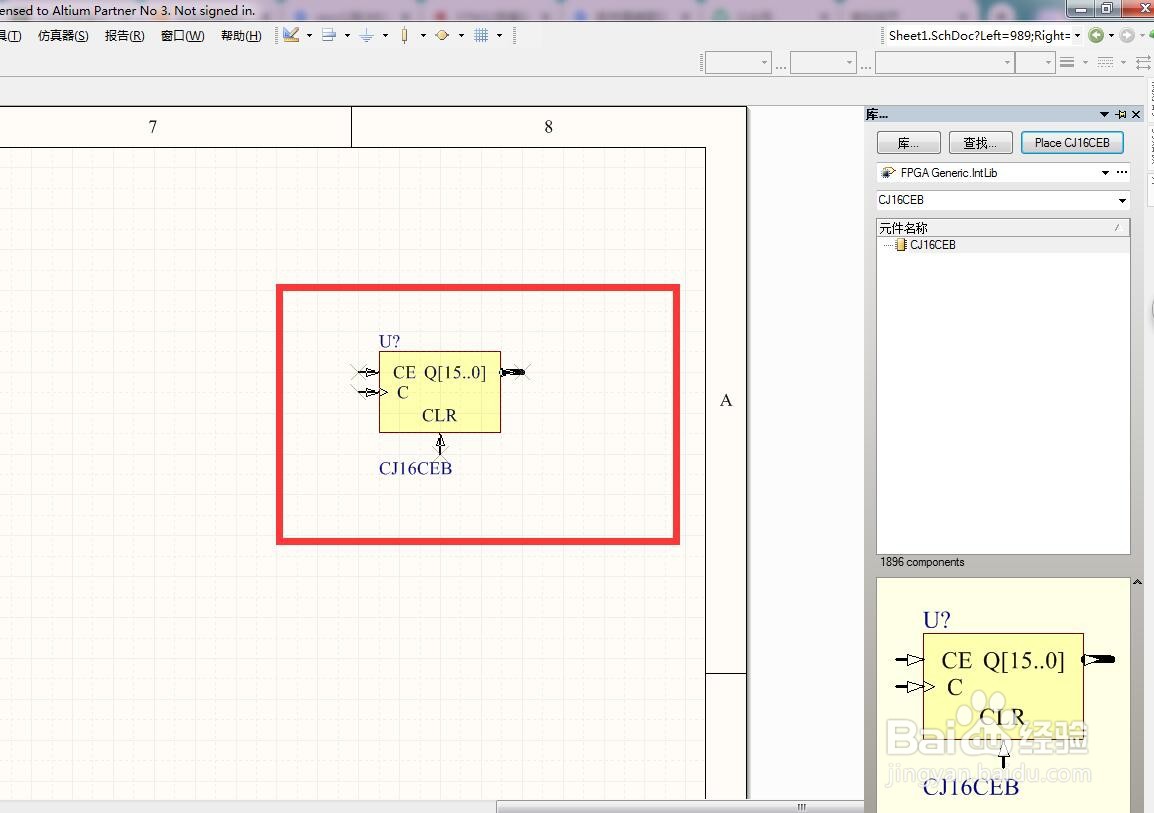Pin the library panel
This screenshot has height=813, width=1154.
point(1121,114)
